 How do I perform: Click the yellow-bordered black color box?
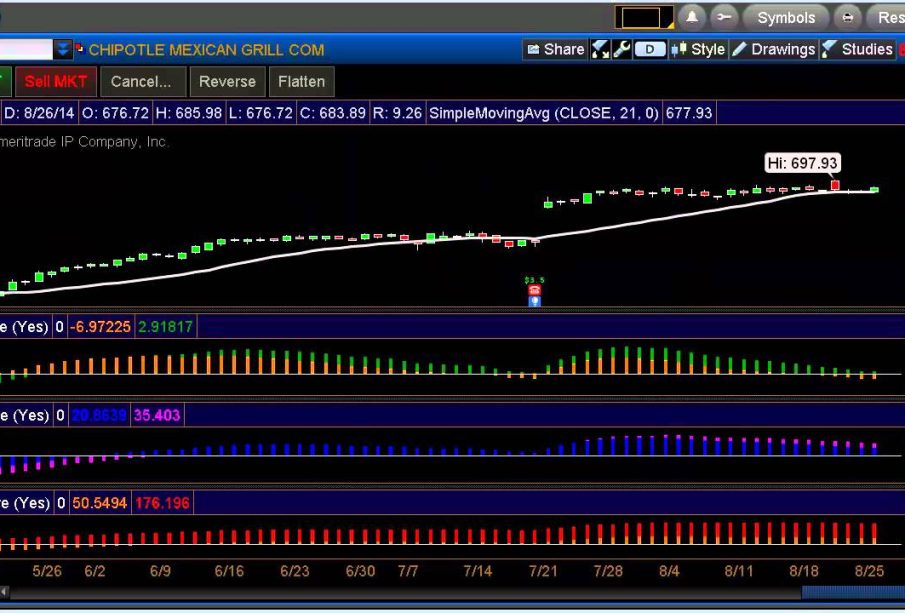click(644, 18)
